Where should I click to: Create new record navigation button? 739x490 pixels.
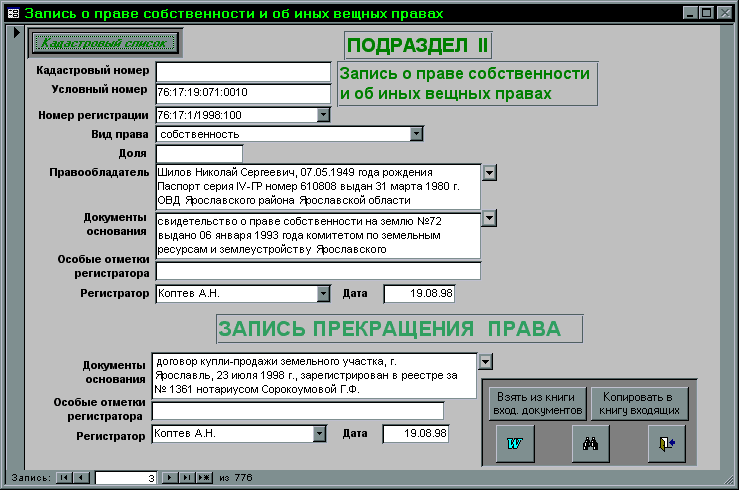(204, 477)
